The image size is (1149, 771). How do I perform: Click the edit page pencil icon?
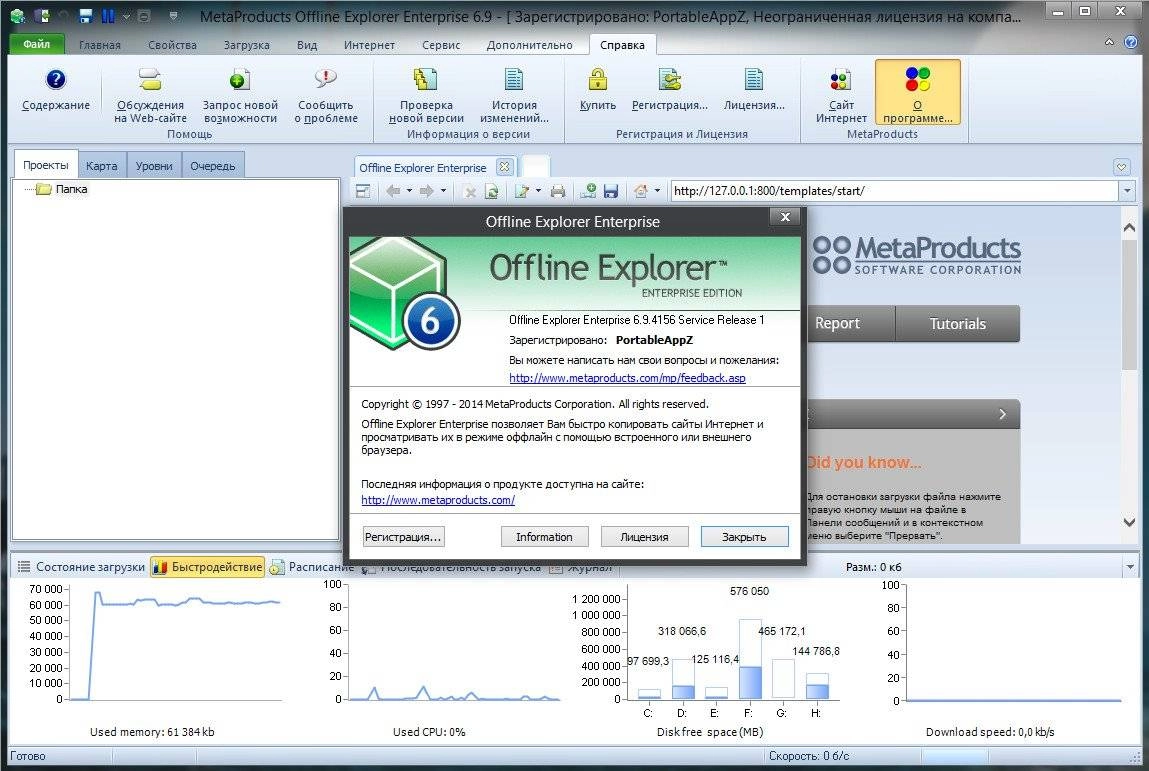pyautogui.click(x=522, y=191)
